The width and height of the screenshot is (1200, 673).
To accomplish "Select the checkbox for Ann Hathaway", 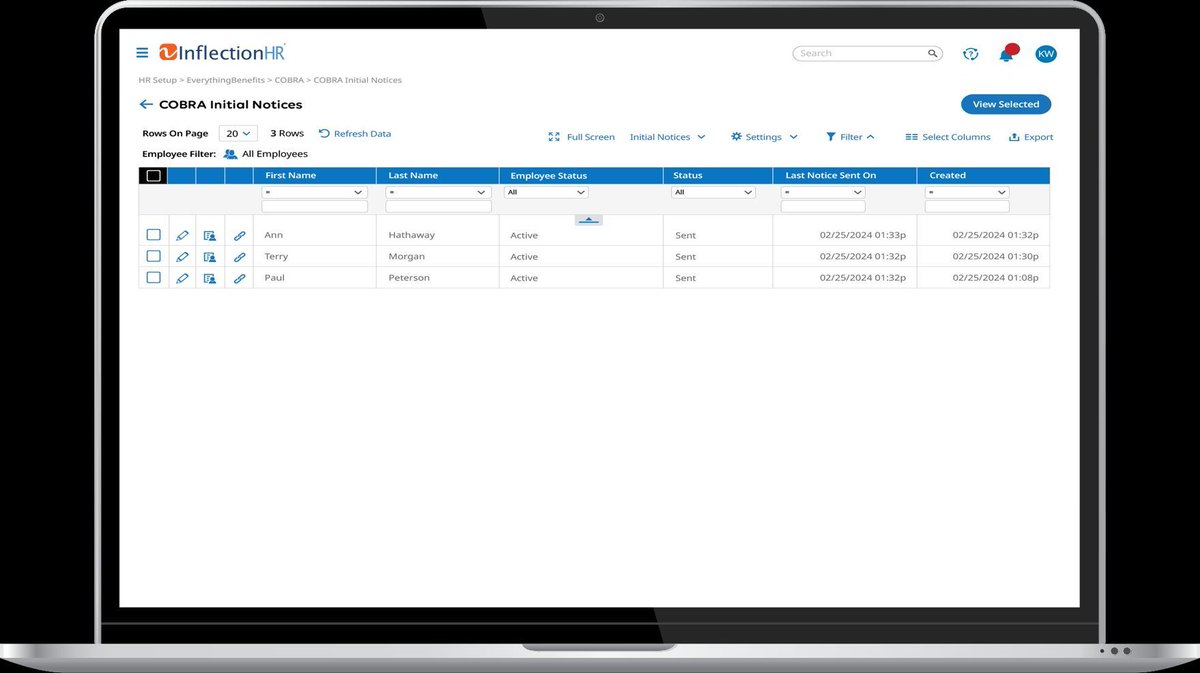I will pos(153,235).
